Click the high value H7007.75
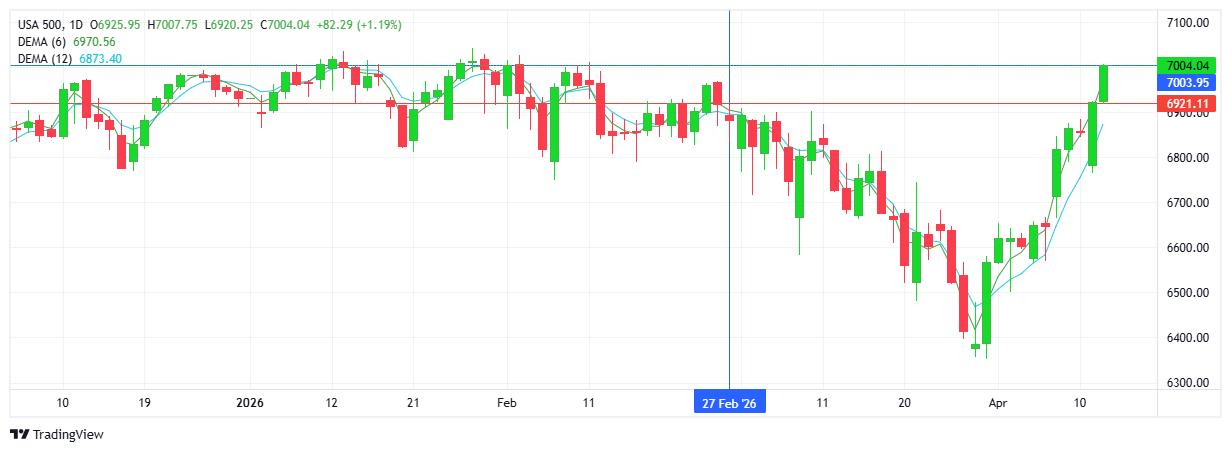 [172, 23]
